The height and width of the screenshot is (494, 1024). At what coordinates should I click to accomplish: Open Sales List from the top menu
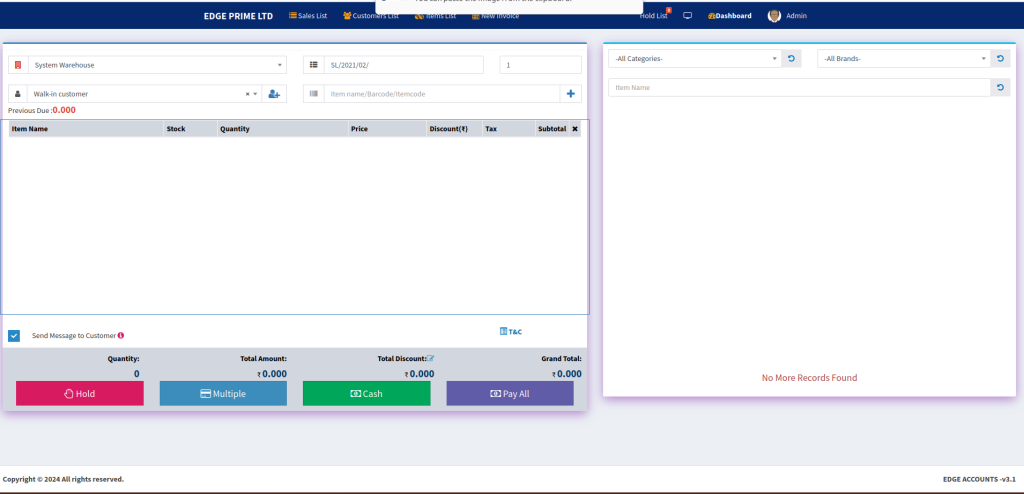pyautogui.click(x=308, y=16)
